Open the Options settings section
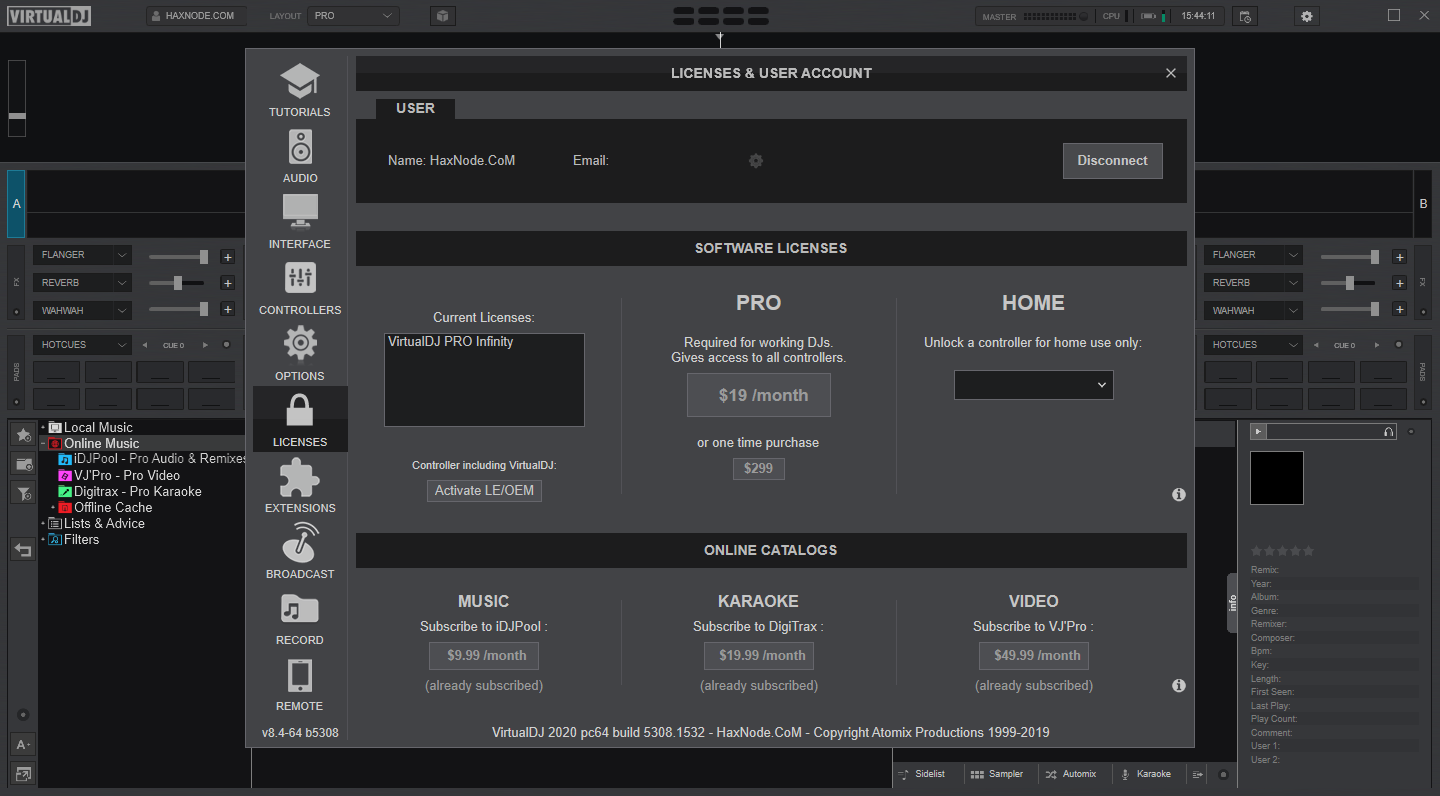 click(x=299, y=354)
